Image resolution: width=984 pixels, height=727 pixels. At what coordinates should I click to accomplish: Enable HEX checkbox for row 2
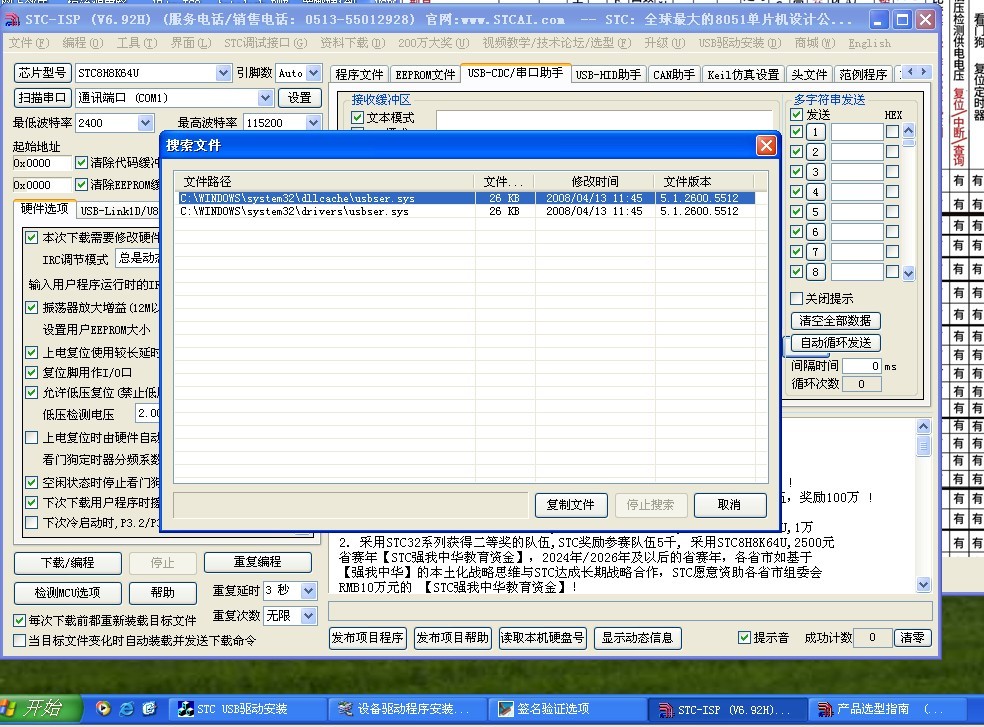892,151
